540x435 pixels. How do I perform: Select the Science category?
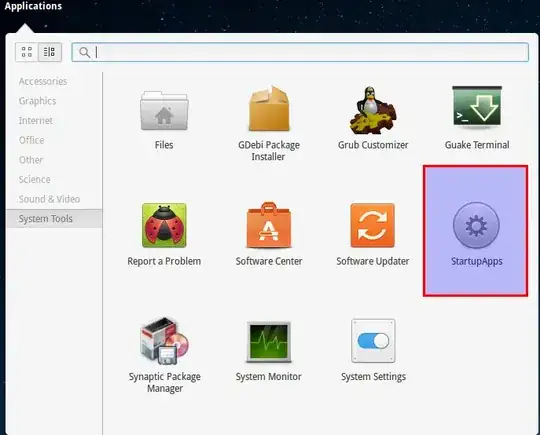pyautogui.click(x=34, y=179)
